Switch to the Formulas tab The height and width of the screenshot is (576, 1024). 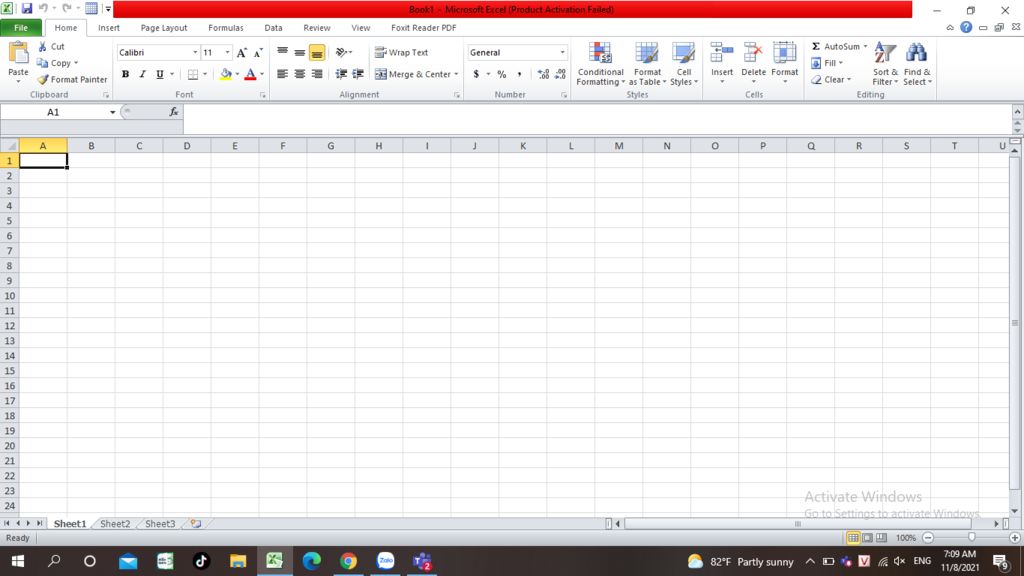coord(226,27)
